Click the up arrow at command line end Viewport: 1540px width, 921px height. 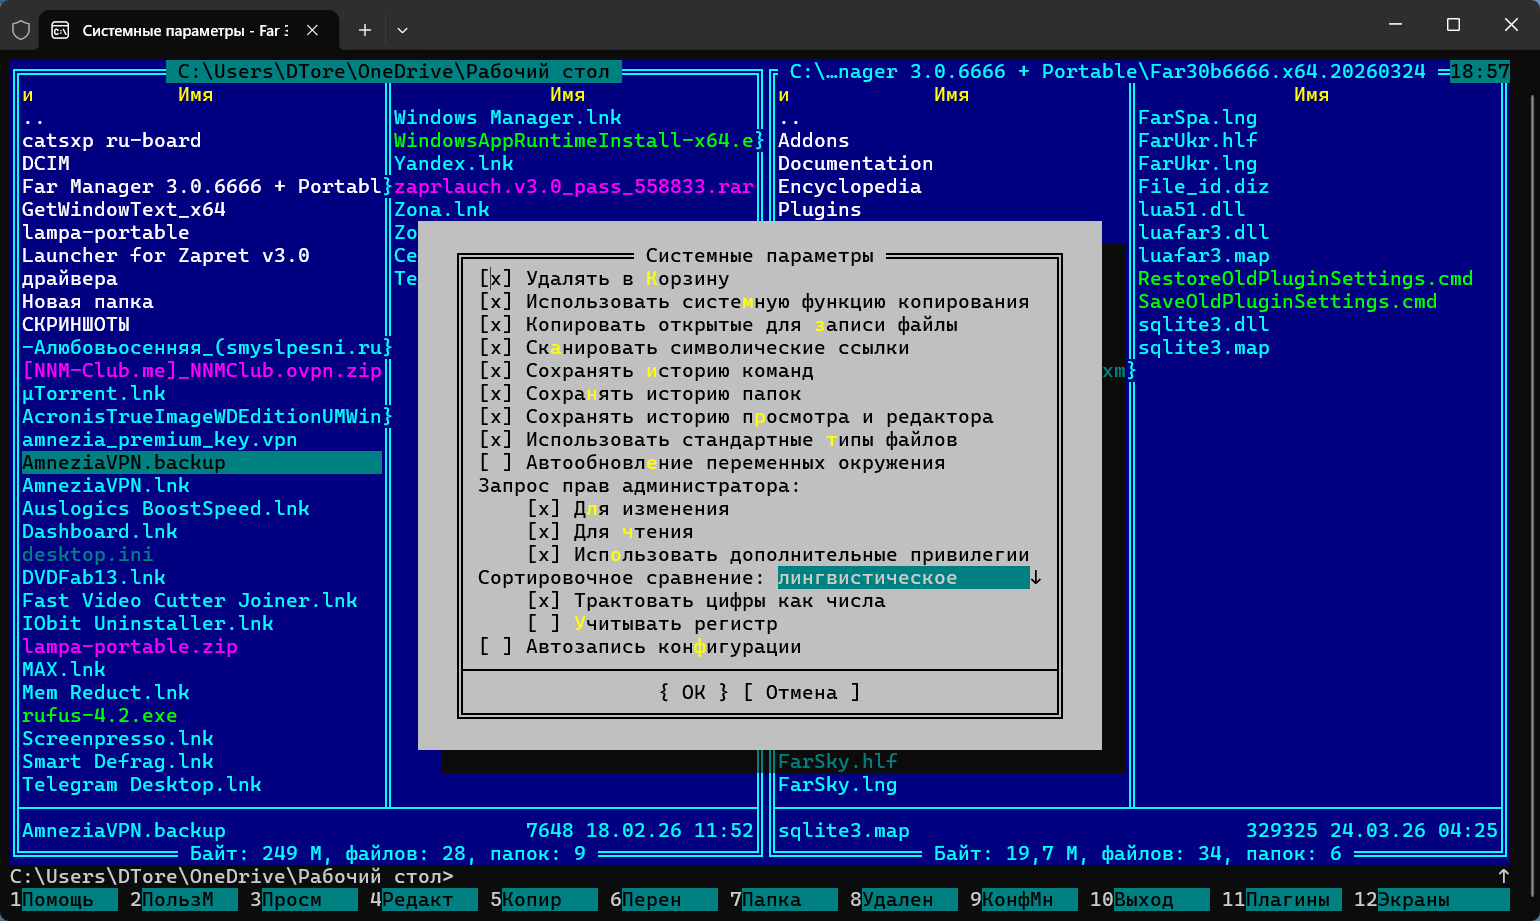click(x=1503, y=876)
